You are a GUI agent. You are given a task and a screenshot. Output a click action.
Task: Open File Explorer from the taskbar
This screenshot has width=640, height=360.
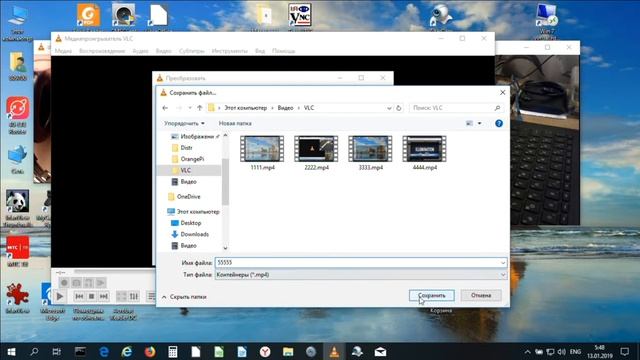(x=288, y=351)
